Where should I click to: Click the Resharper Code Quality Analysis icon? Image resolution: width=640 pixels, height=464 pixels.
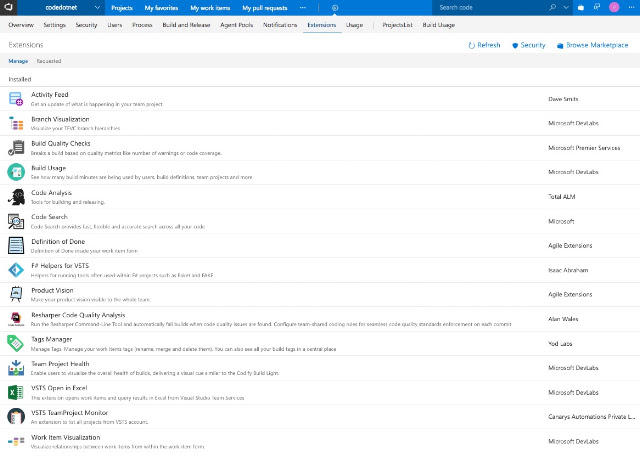[16, 319]
